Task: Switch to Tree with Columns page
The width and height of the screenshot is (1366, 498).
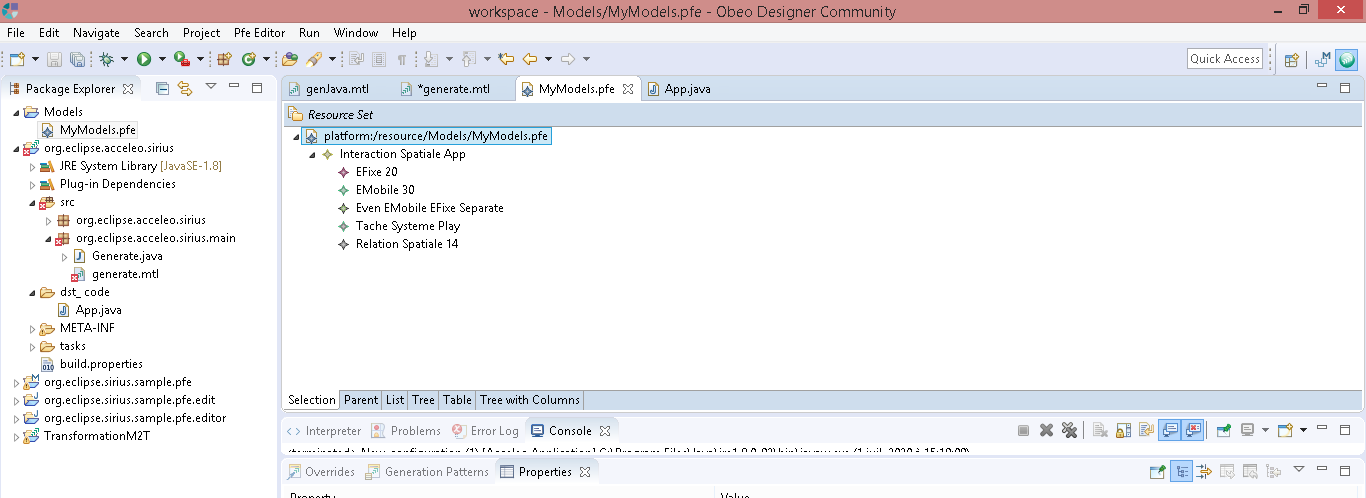Action: 529,400
